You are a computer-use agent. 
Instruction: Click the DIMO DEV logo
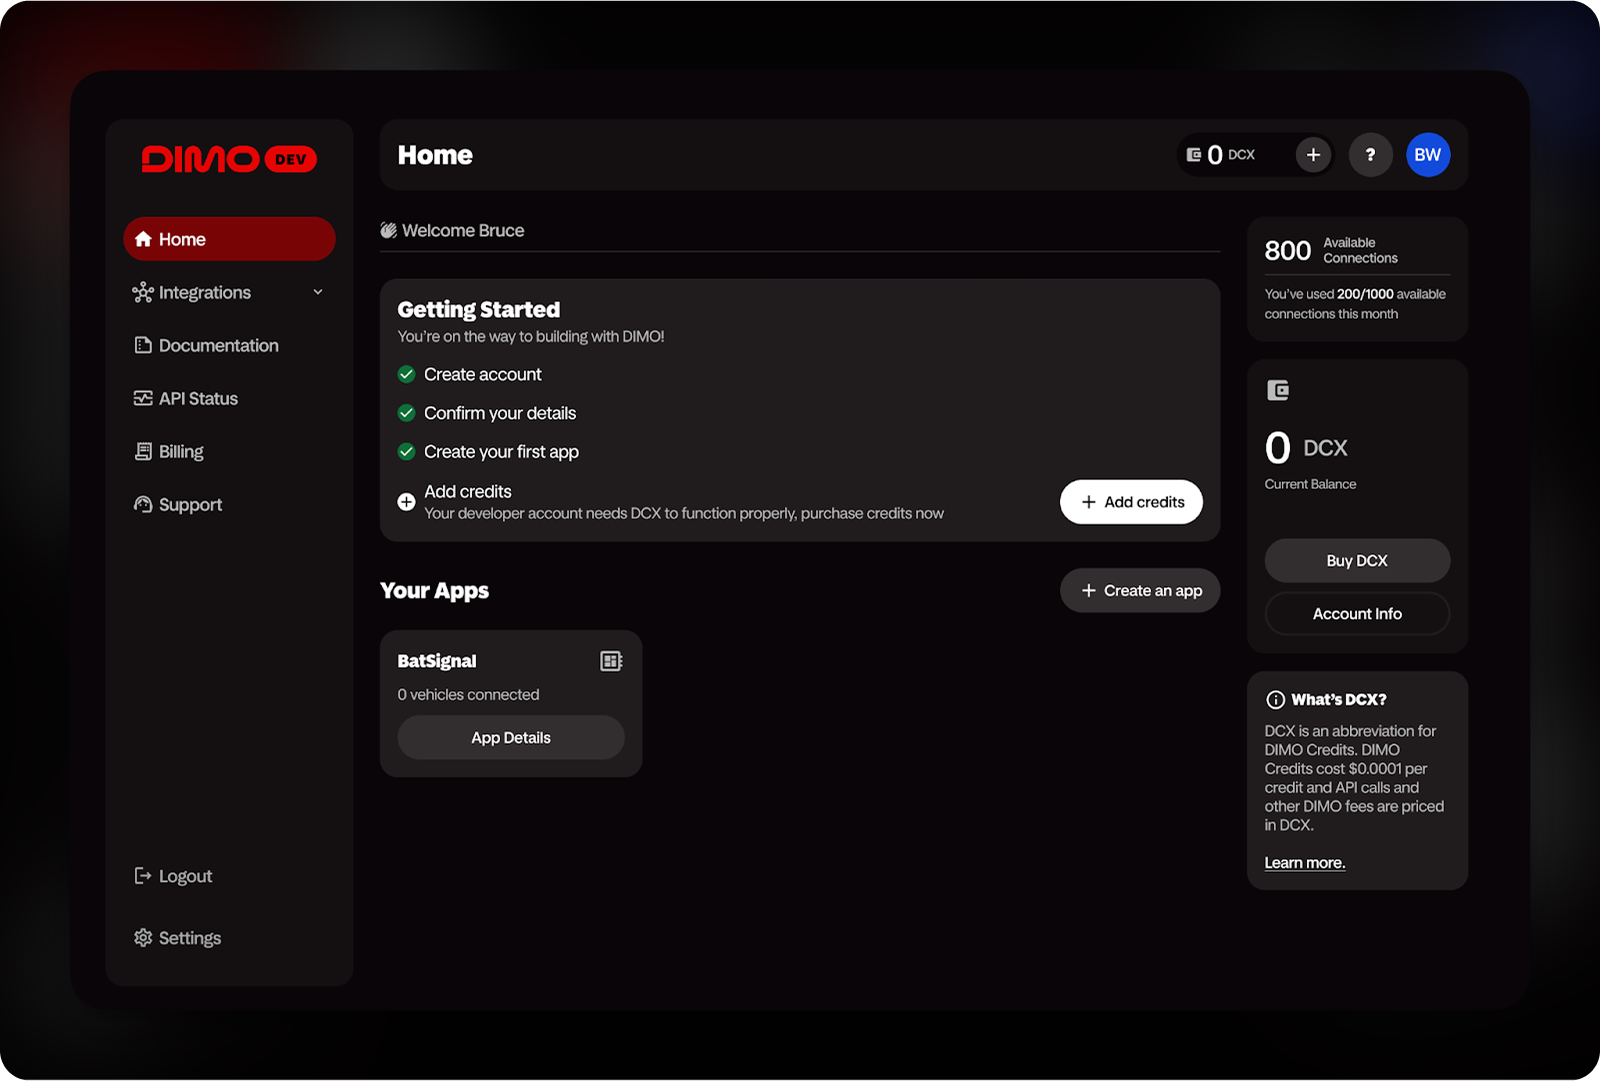pos(229,159)
